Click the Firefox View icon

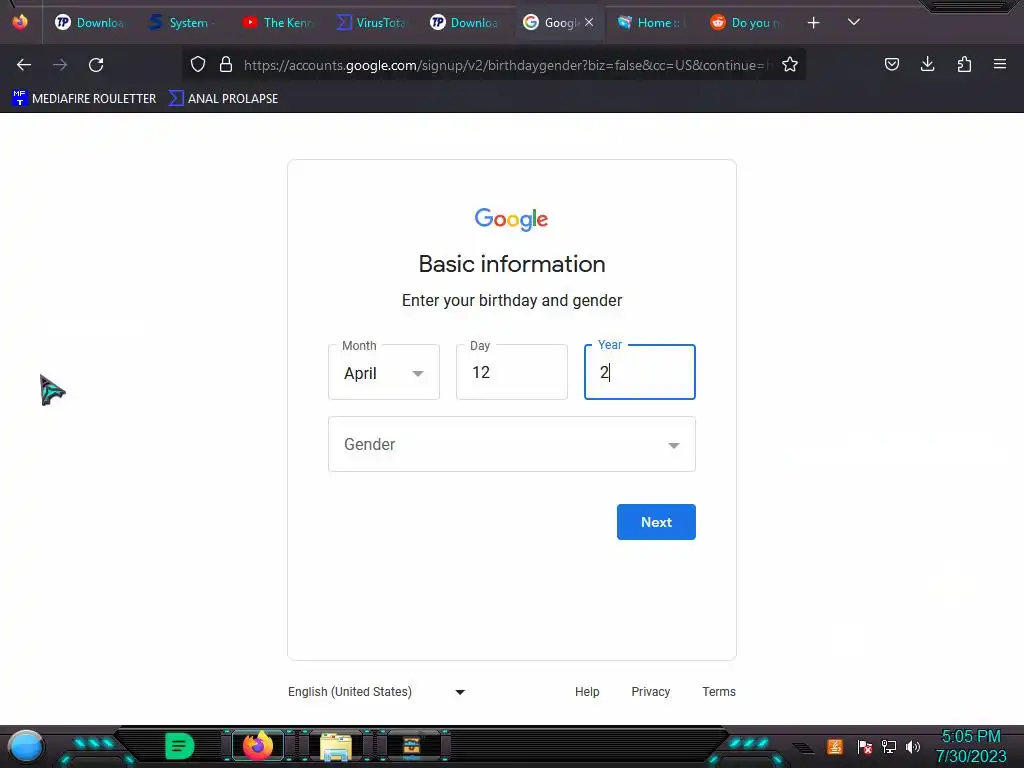coord(20,22)
